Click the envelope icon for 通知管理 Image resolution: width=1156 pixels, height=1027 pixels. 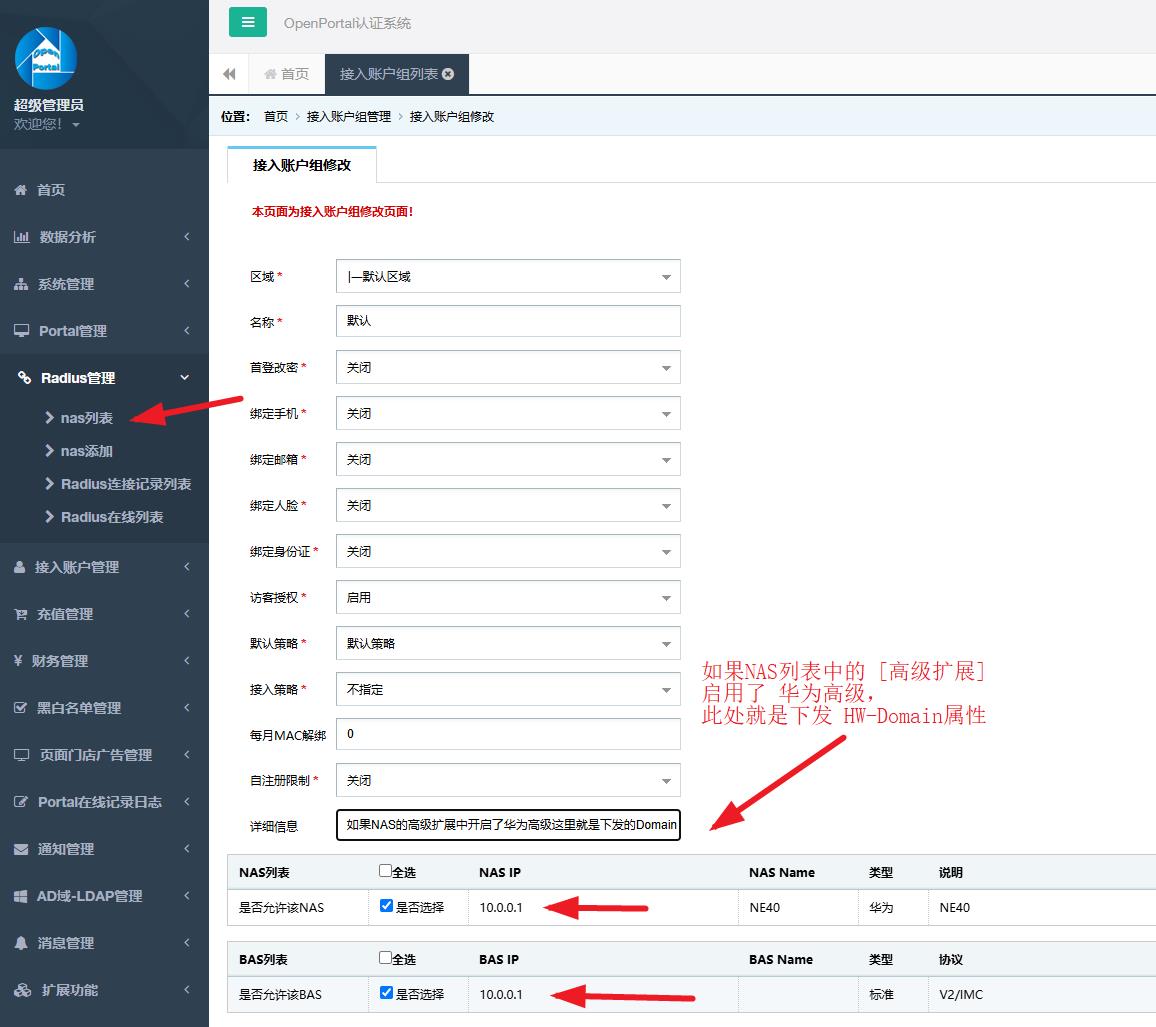coord(21,849)
